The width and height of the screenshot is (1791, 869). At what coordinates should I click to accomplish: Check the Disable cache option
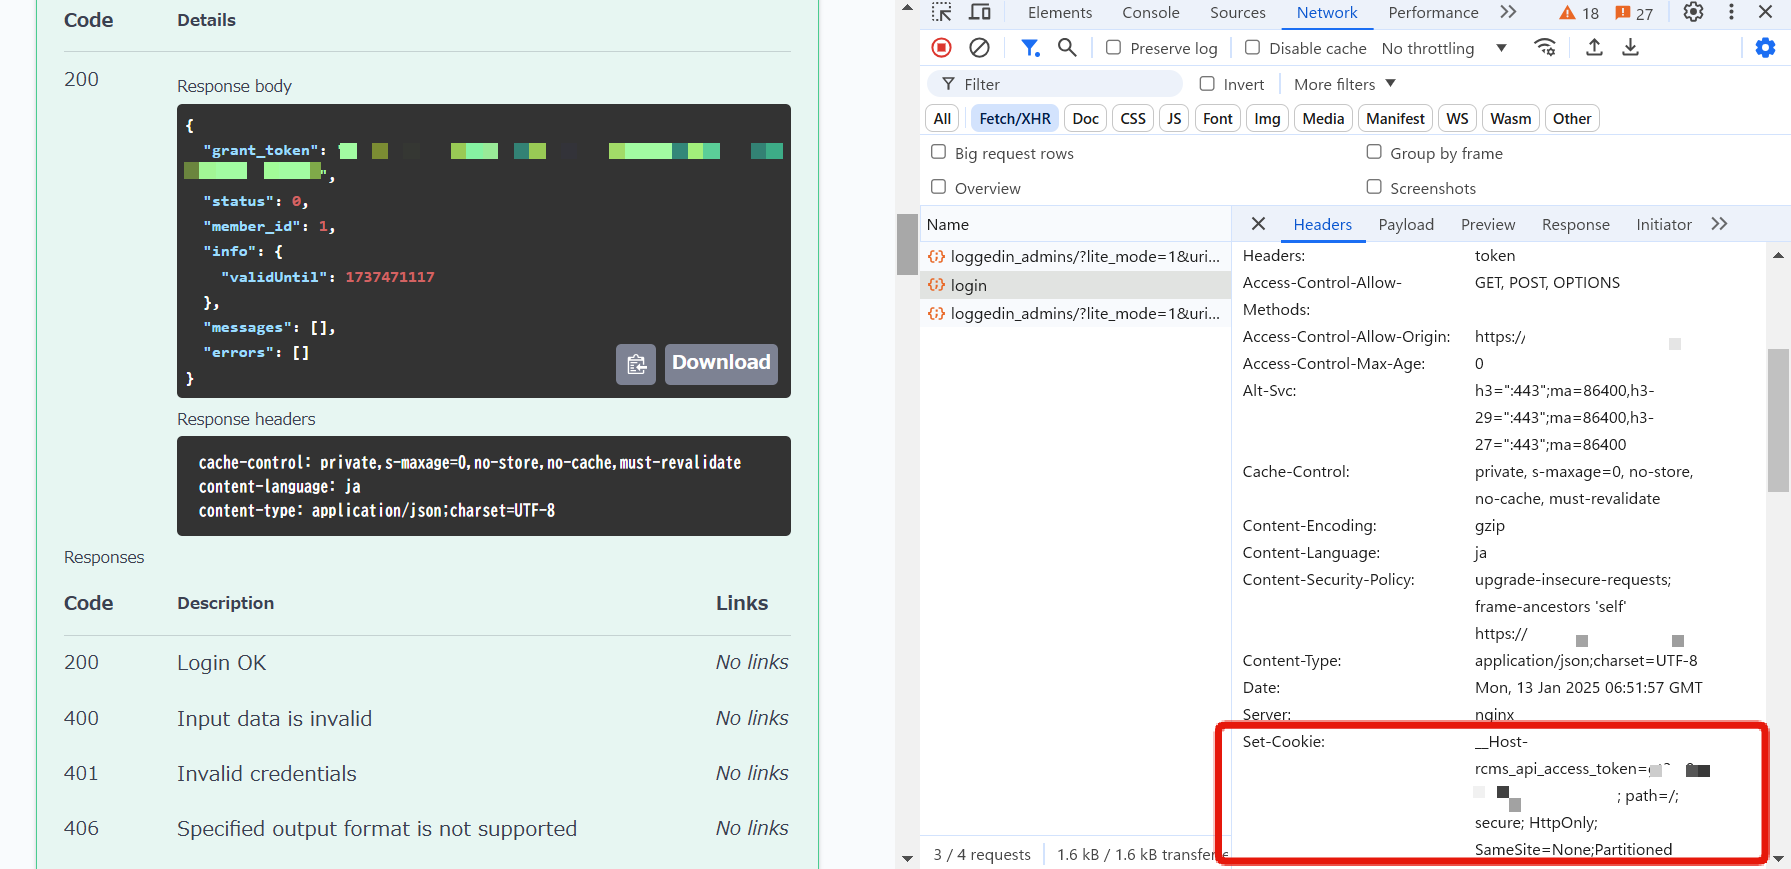[1252, 47]
